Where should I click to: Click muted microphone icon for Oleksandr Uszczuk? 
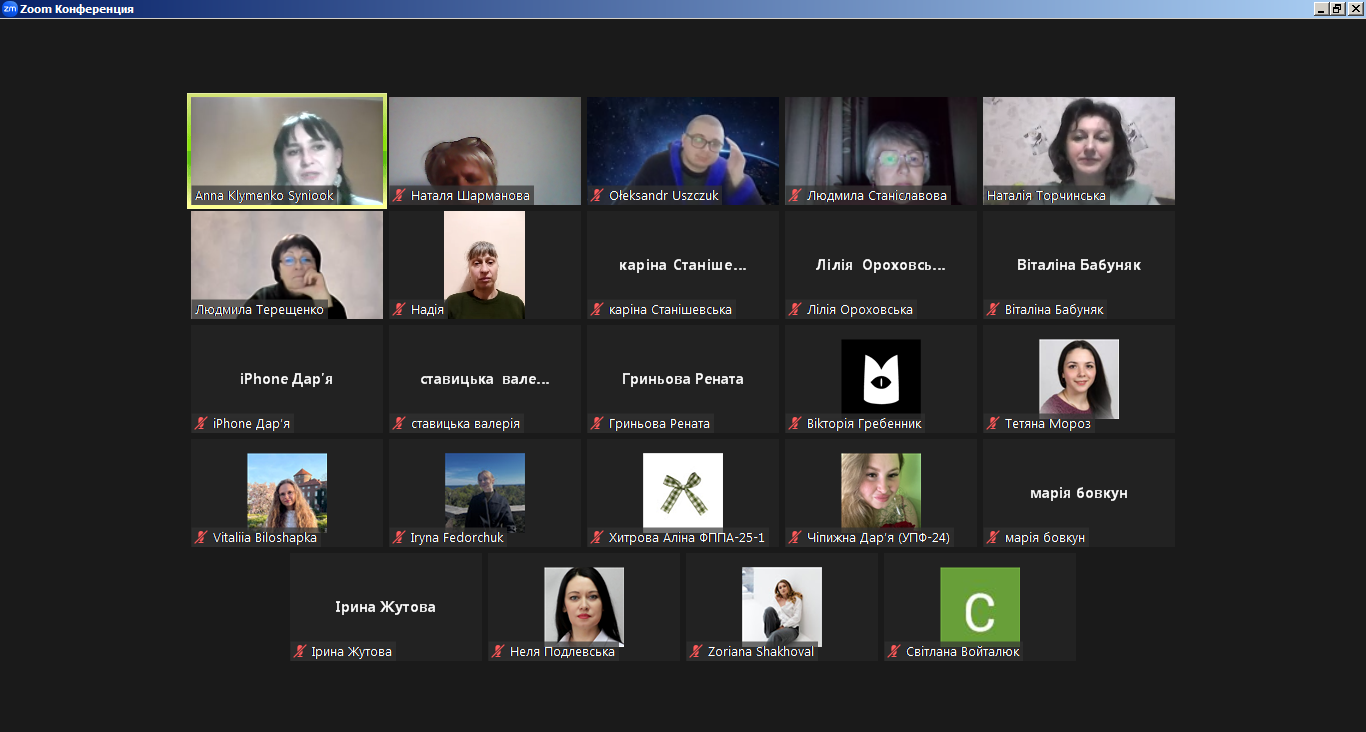[x=597, y=196]
